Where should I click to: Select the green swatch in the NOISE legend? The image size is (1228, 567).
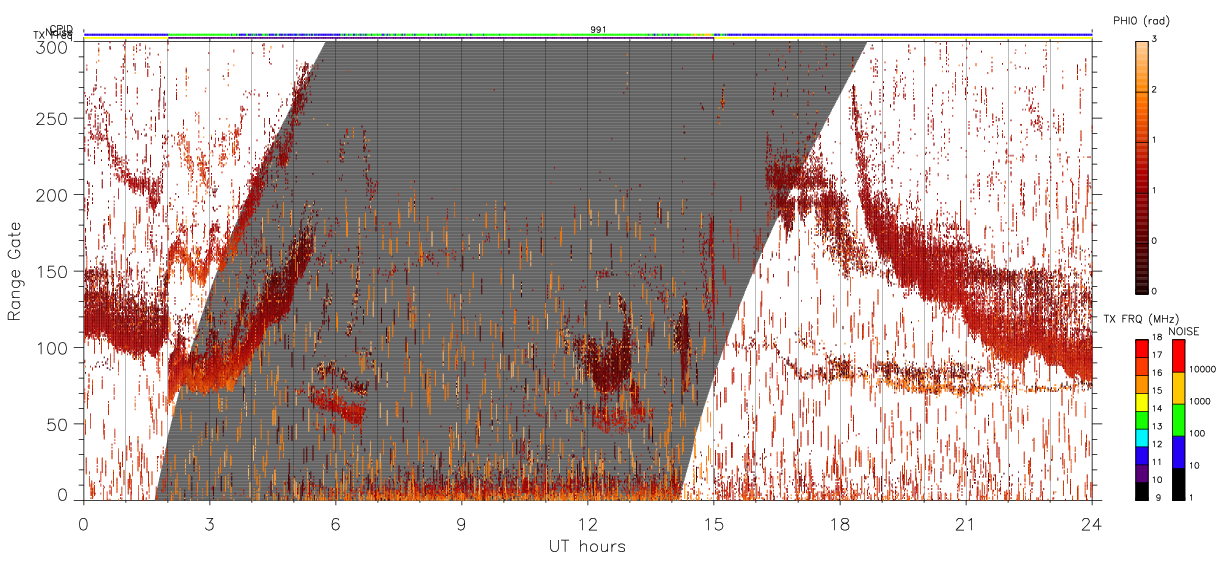coord(1178,419)
